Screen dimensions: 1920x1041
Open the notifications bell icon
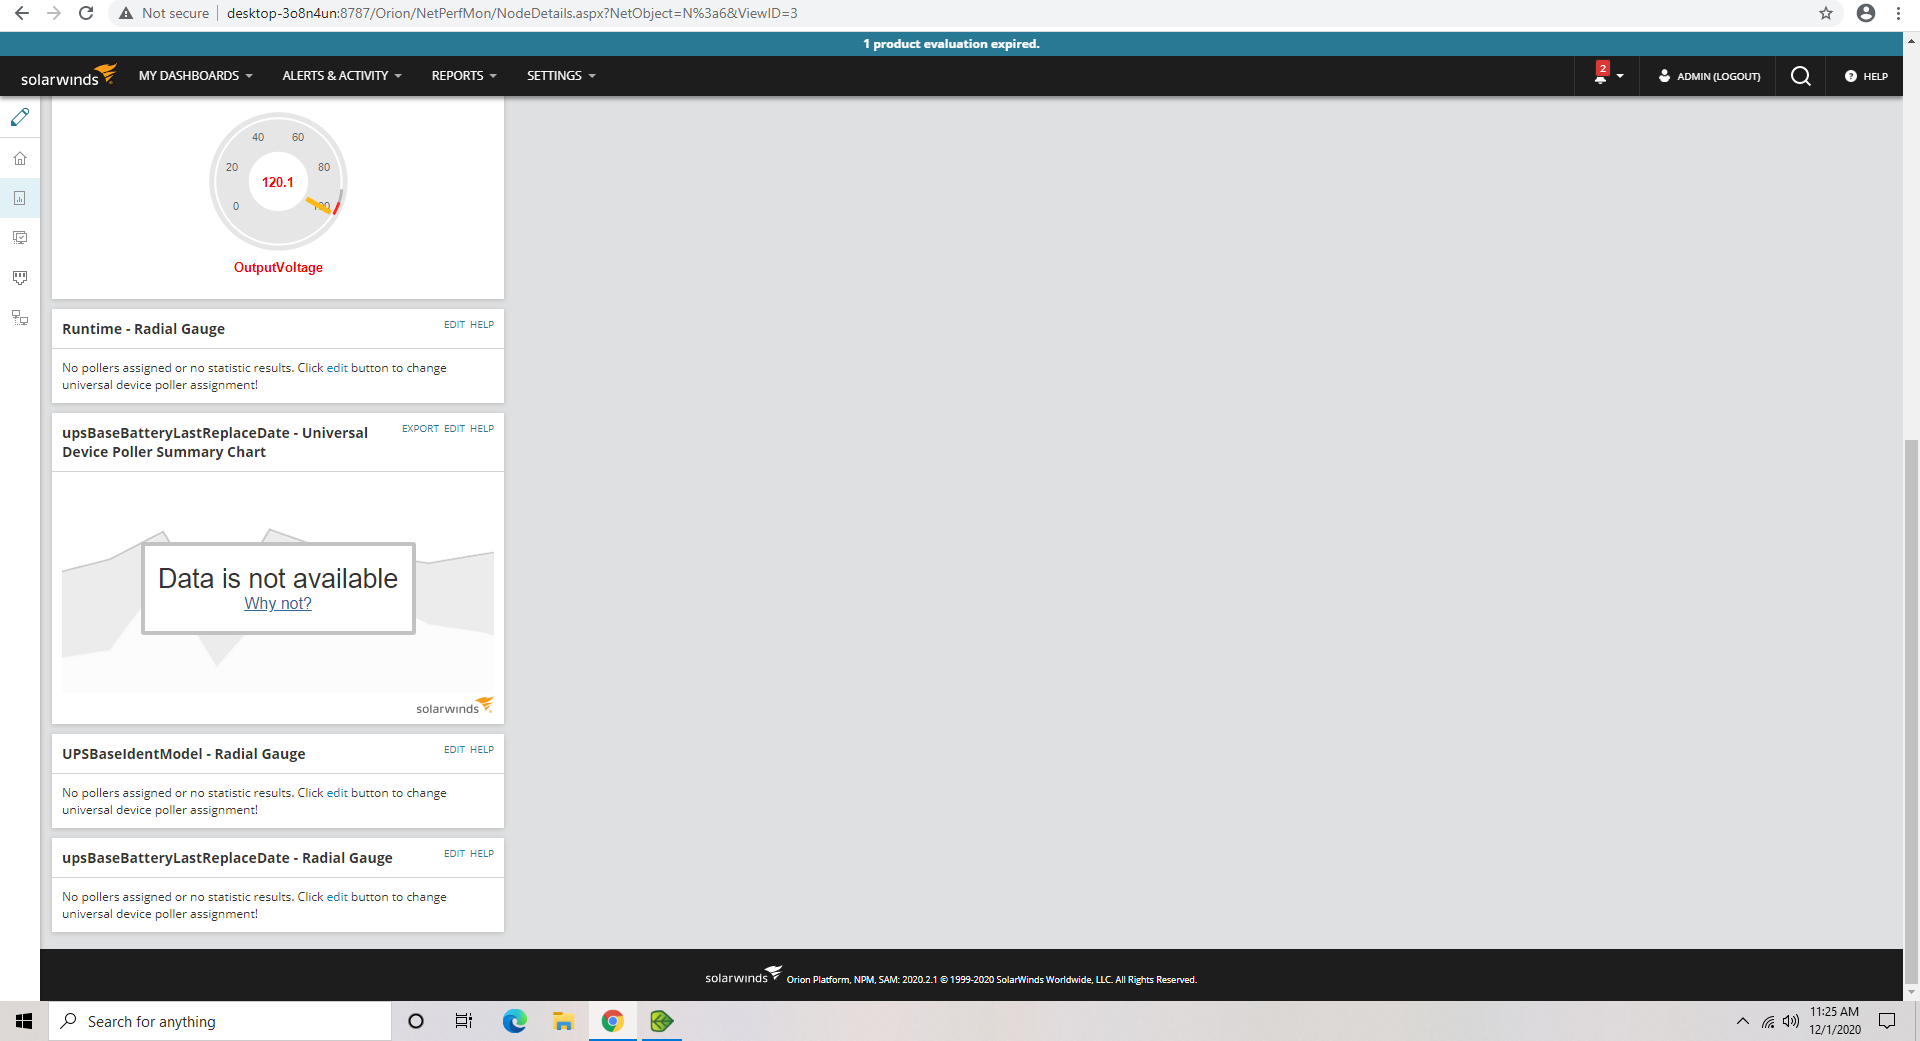(1601, 75)
